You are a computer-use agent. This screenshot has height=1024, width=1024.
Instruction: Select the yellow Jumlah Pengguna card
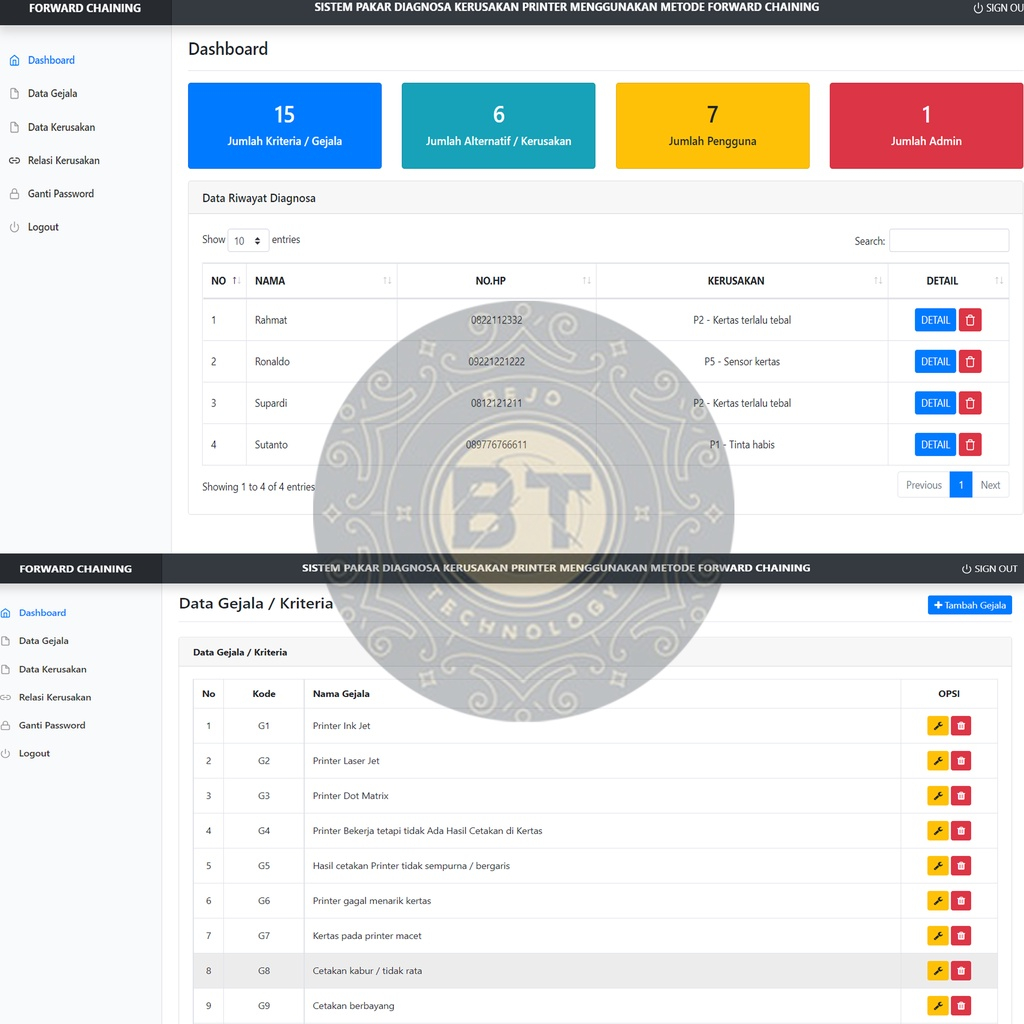click(x=712, y=125)
